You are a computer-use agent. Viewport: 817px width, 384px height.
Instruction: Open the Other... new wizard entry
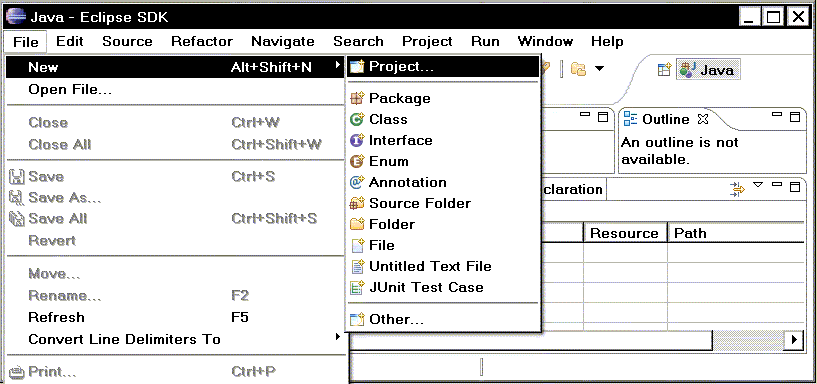click(x=443, y=319)
